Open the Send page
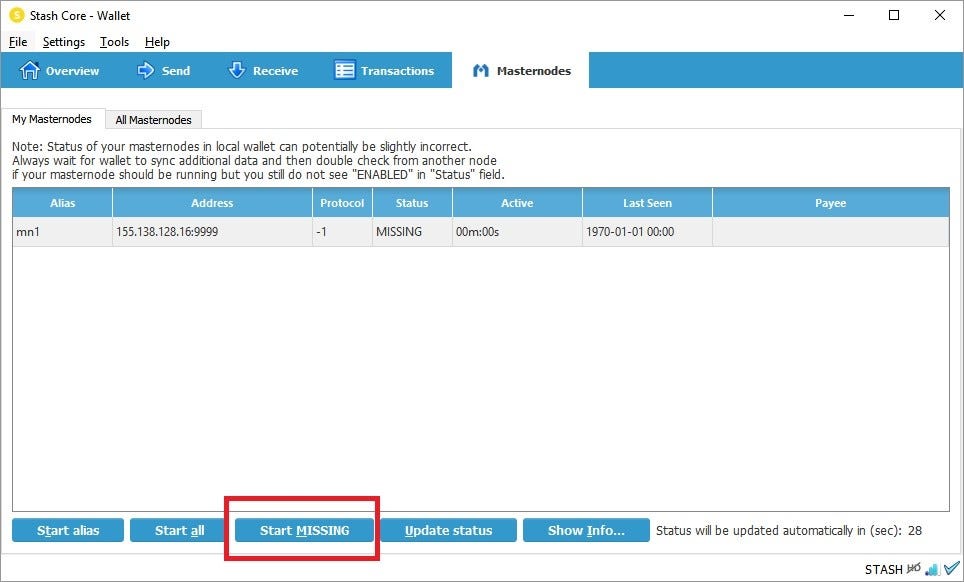 tap(163, 71)
